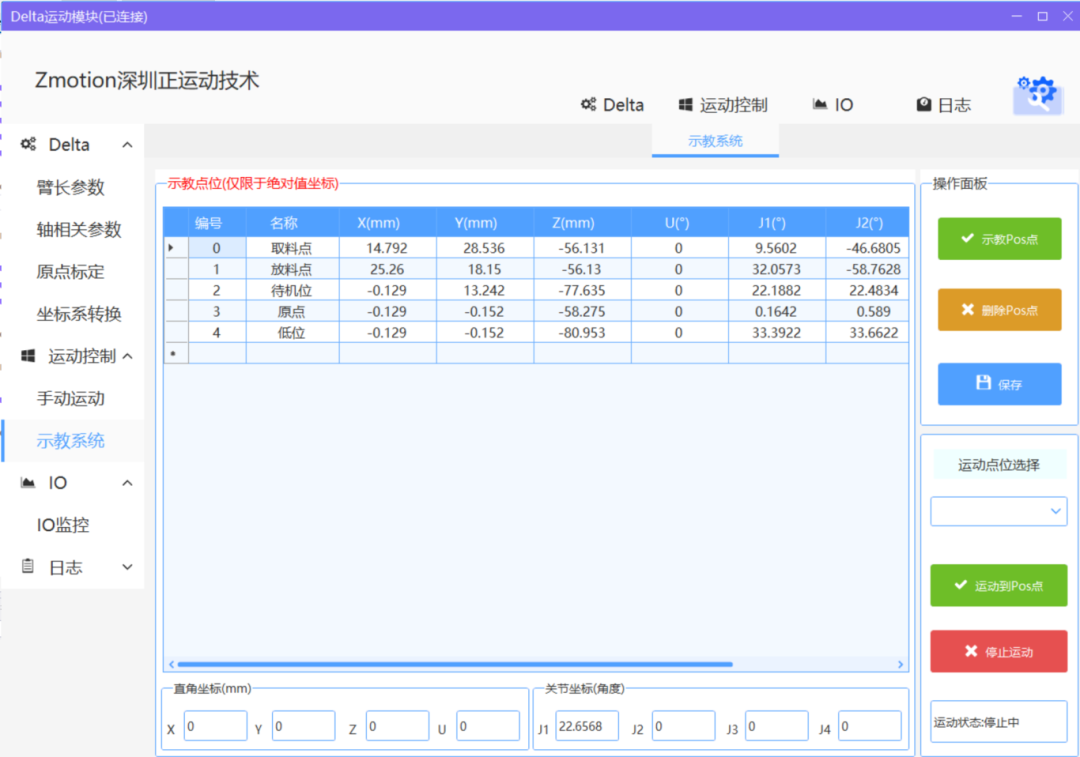
Task: Click the 编号 column header
Action: (217, 222)
